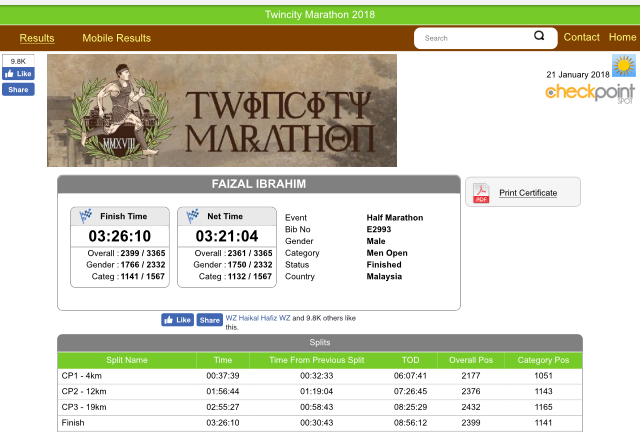Share the result below the runner card
This screenshot has width=640, height=440.
pyautogui.click(x=209, y=320)
